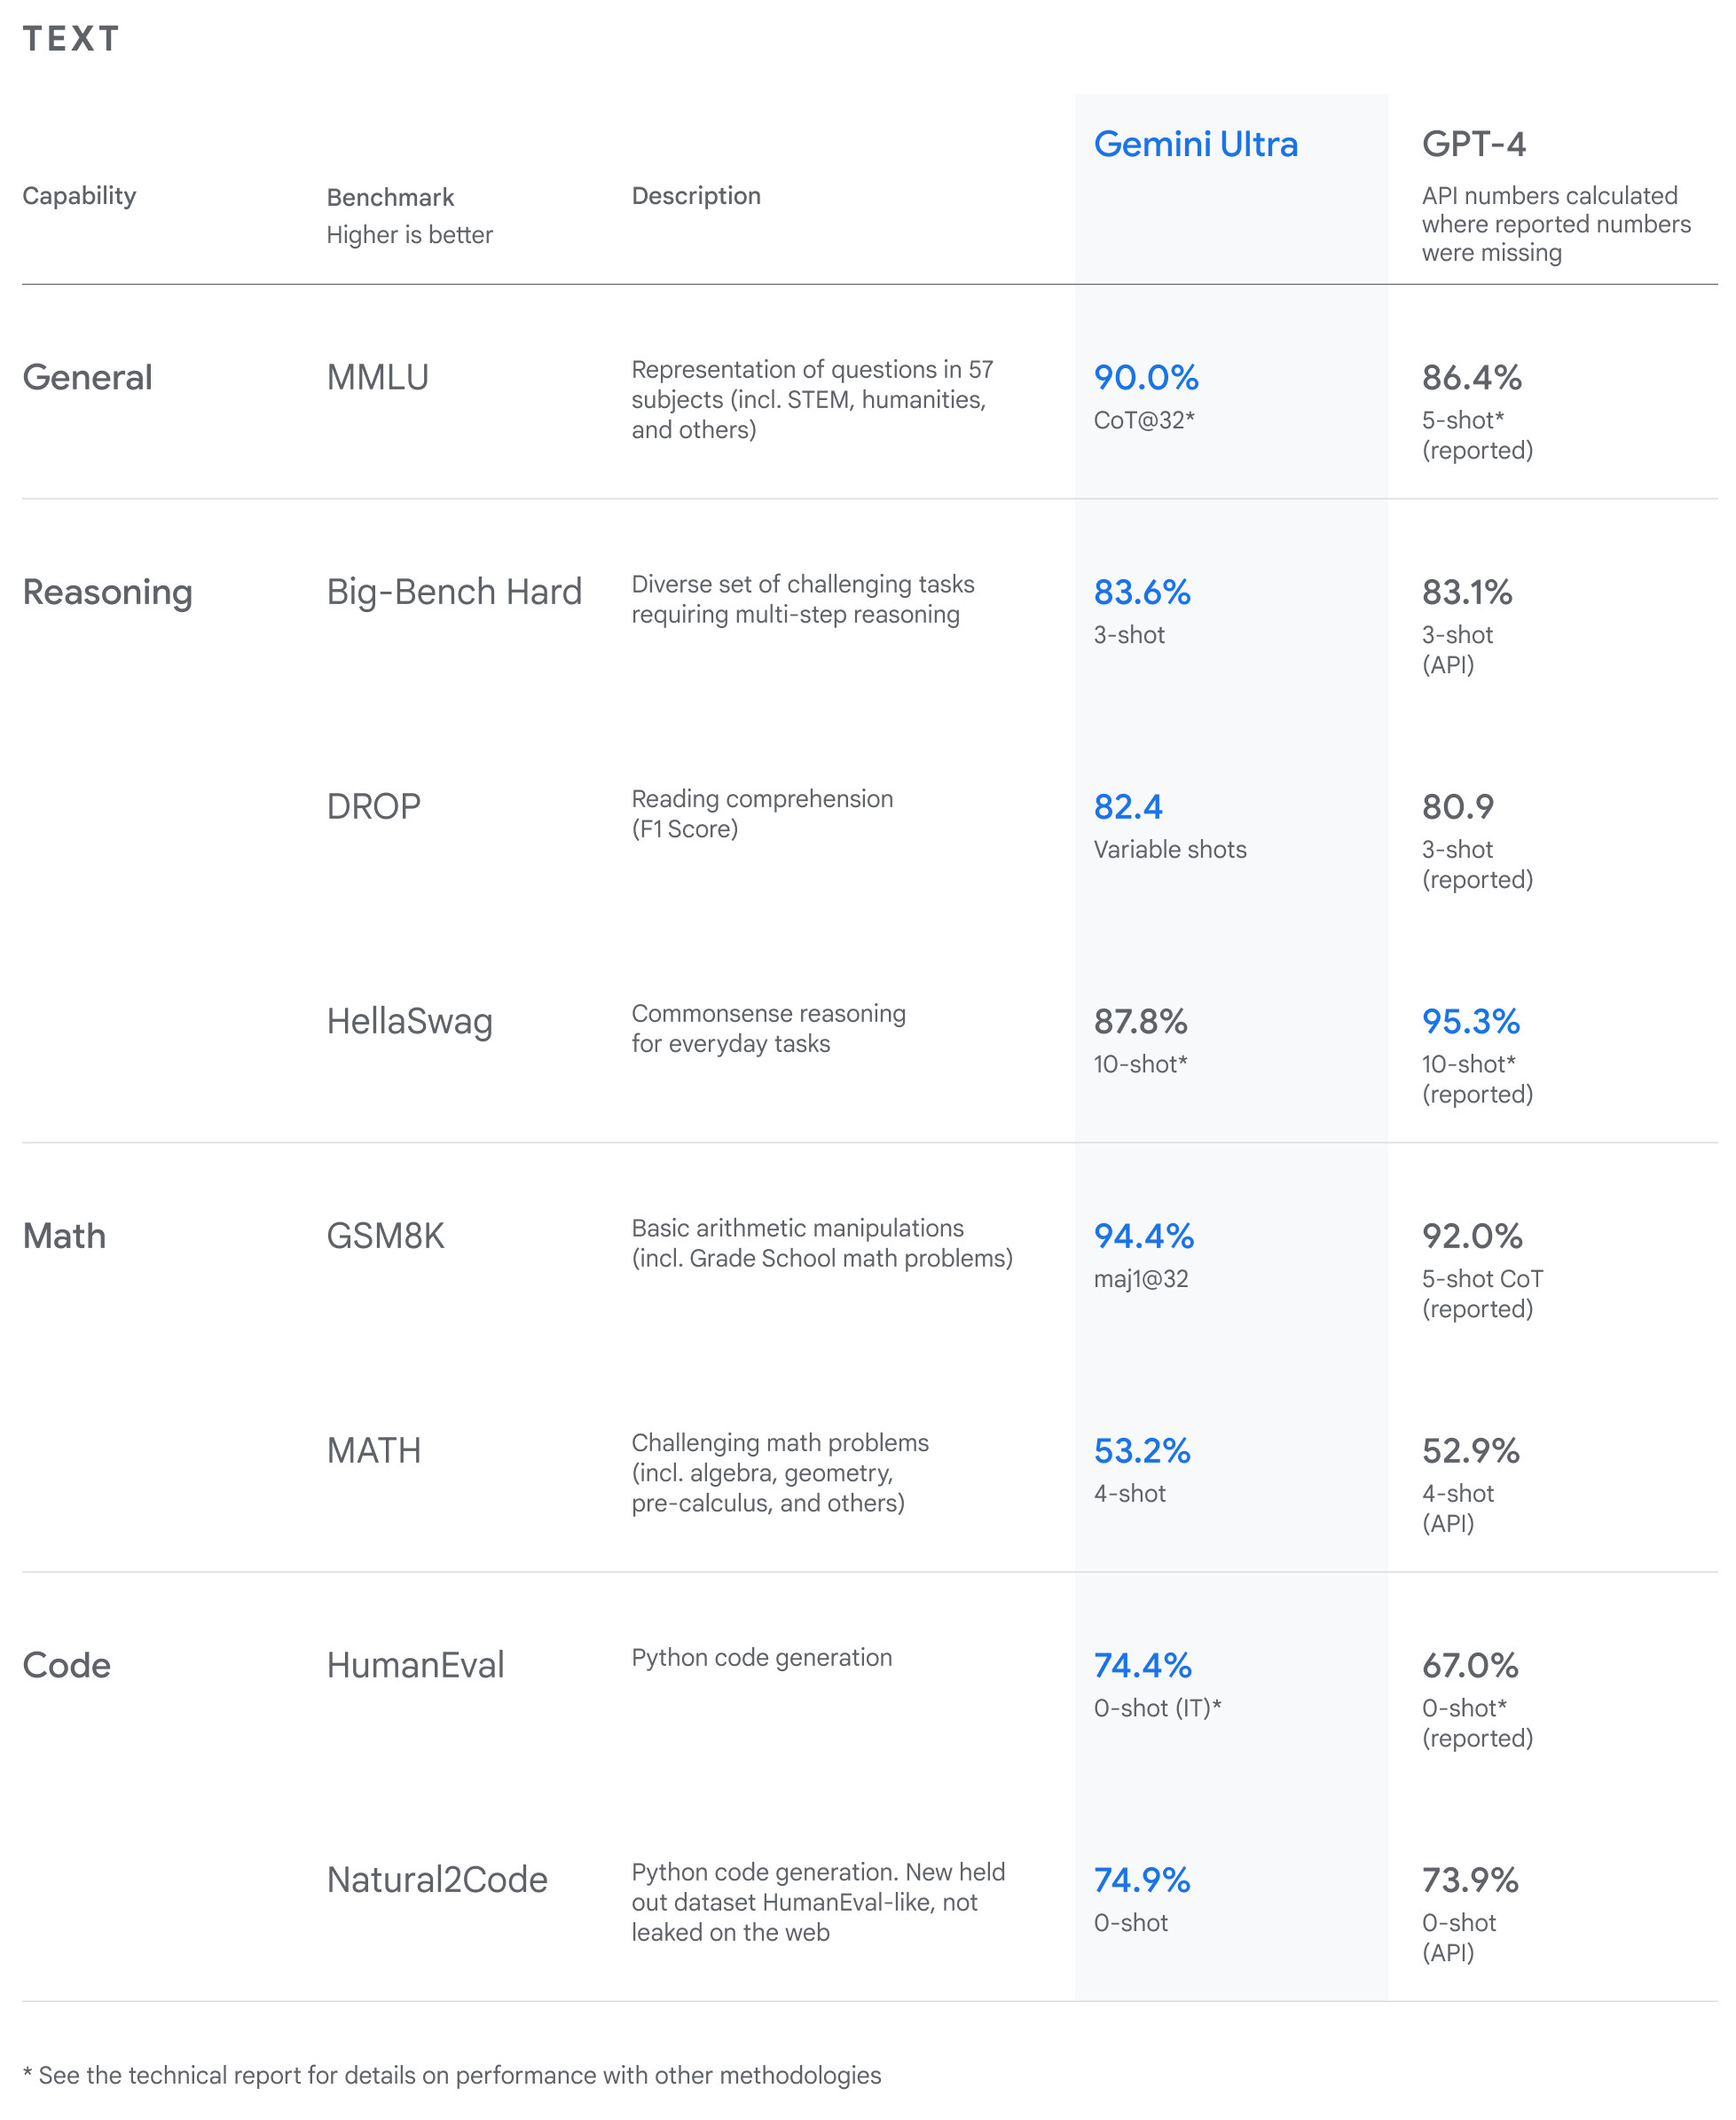The image size is (1736, 2120).
Task: Select the Natural2Code benchmark name
Action: (437, 1880)
